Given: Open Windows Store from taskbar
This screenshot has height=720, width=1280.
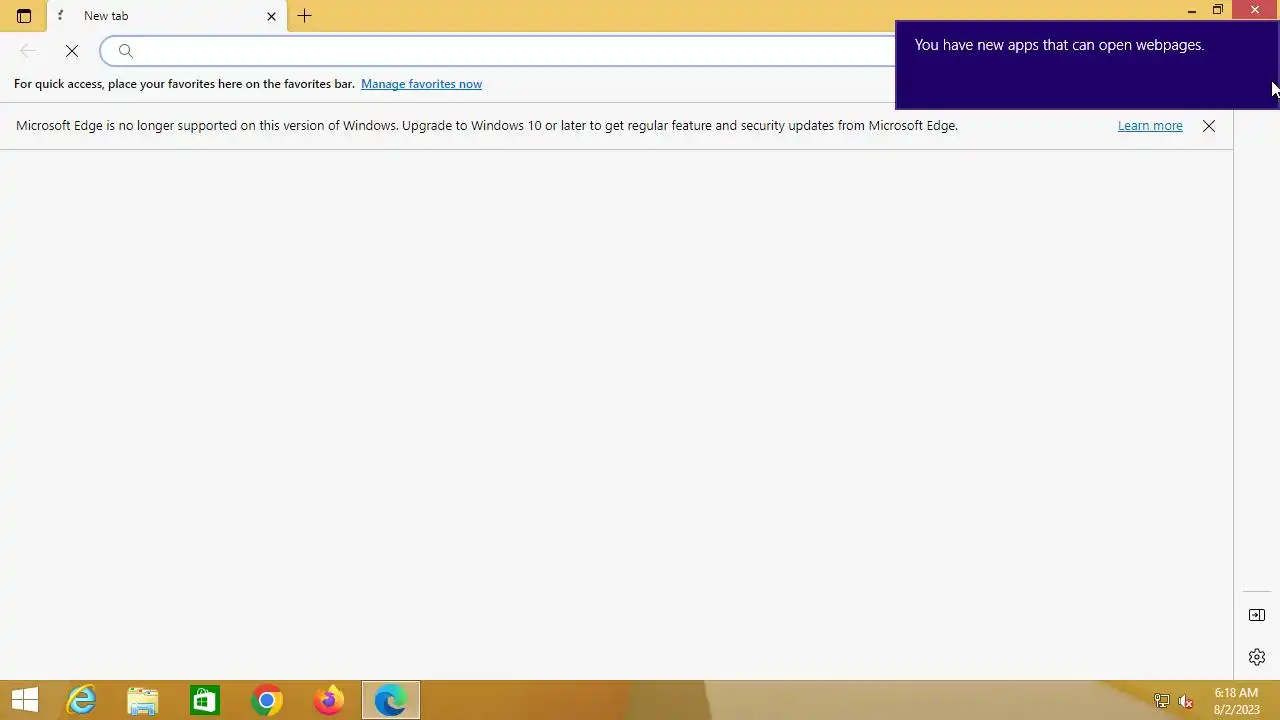Looking at the screenshot, I should (x=205, y=700).
